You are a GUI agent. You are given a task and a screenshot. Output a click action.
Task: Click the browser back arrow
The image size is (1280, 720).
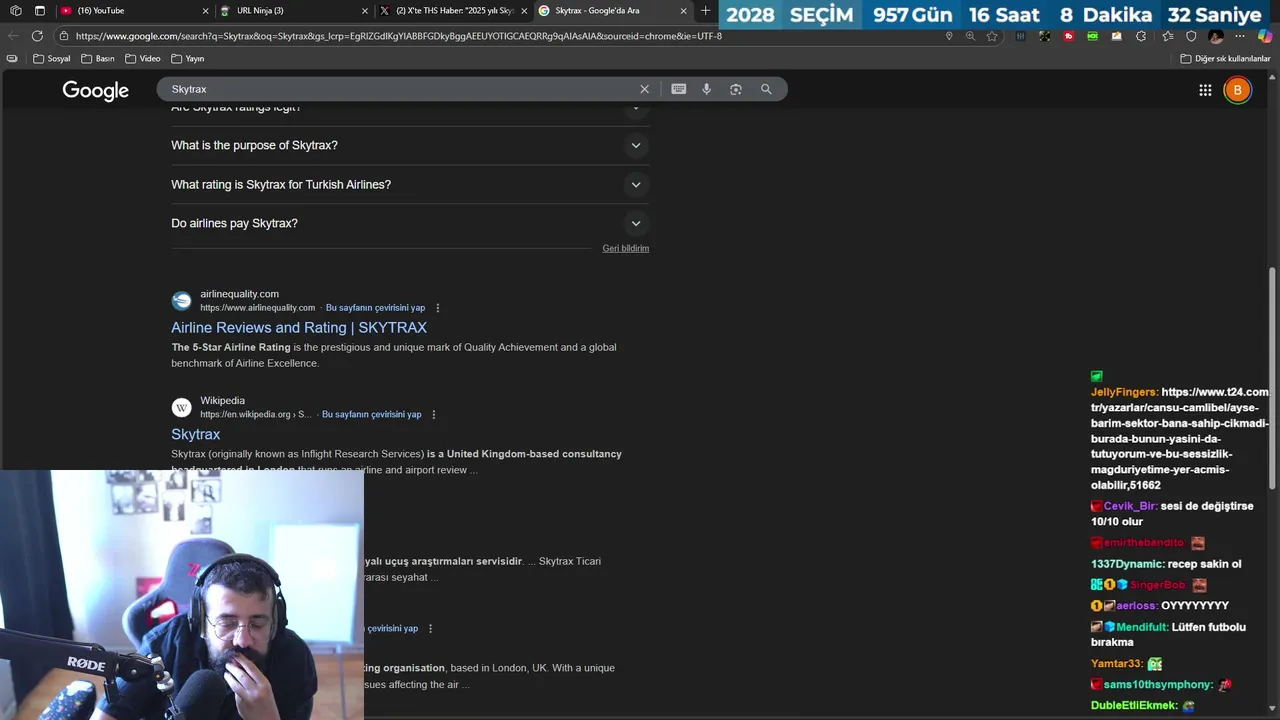tap(13, 36)
